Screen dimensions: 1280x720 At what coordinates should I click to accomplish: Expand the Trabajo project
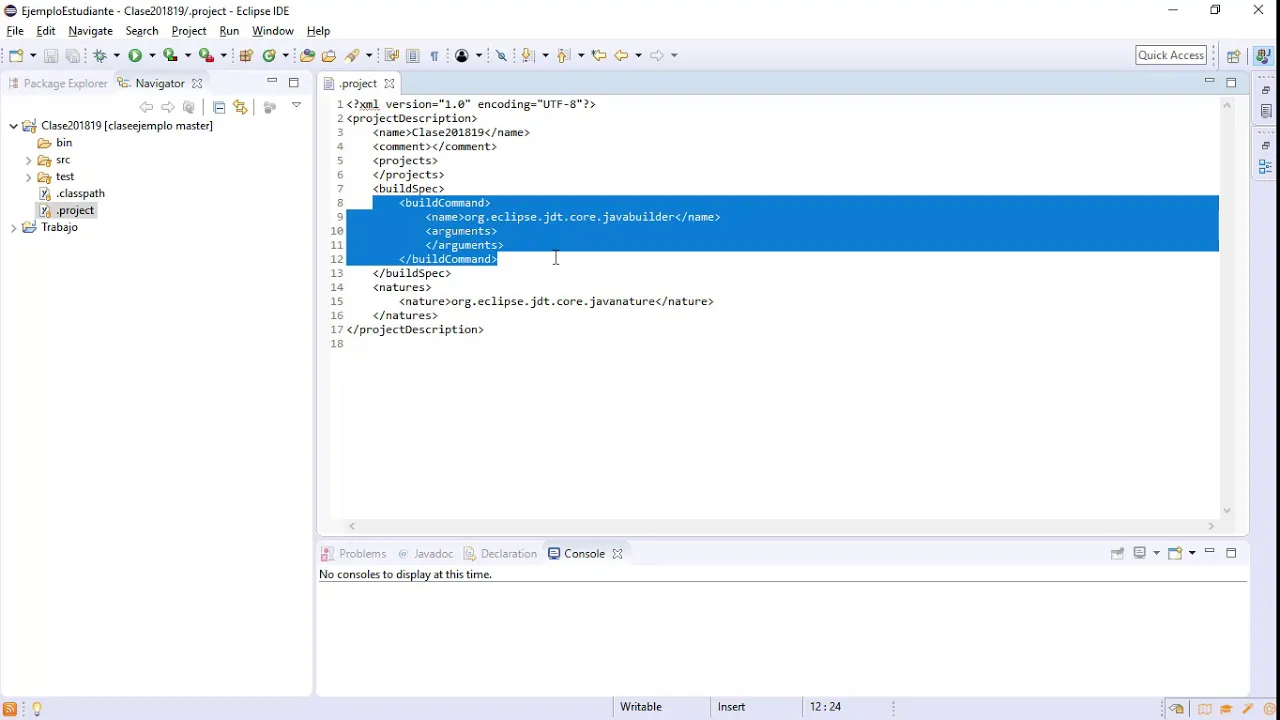[13, 228]
